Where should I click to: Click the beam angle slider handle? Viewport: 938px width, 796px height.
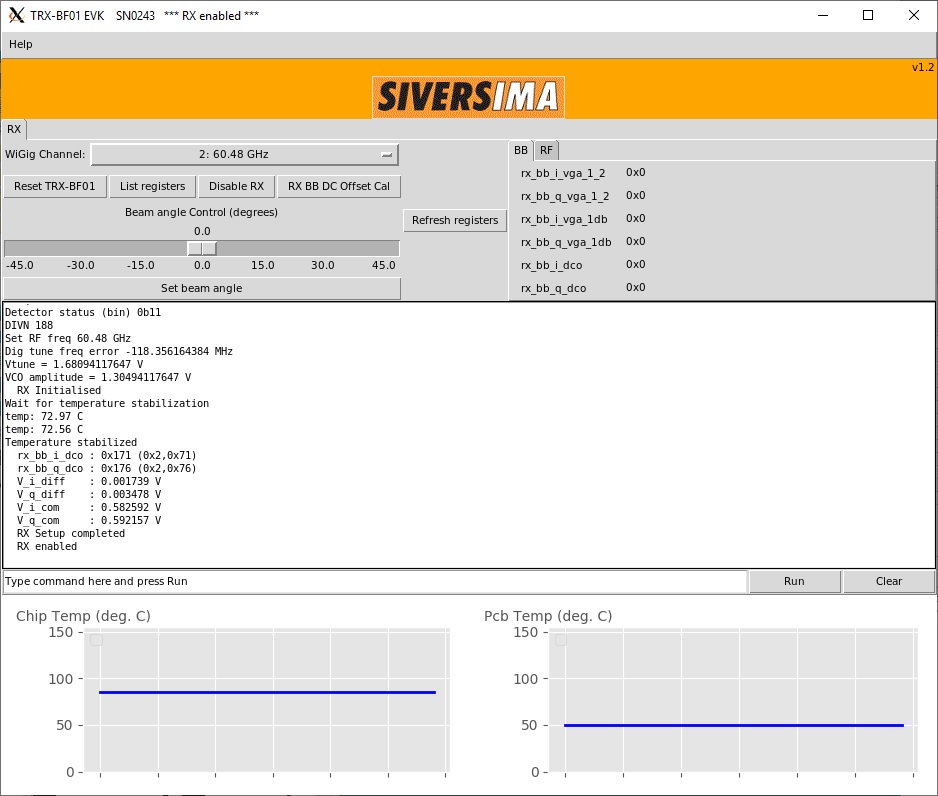click(202, 248)
